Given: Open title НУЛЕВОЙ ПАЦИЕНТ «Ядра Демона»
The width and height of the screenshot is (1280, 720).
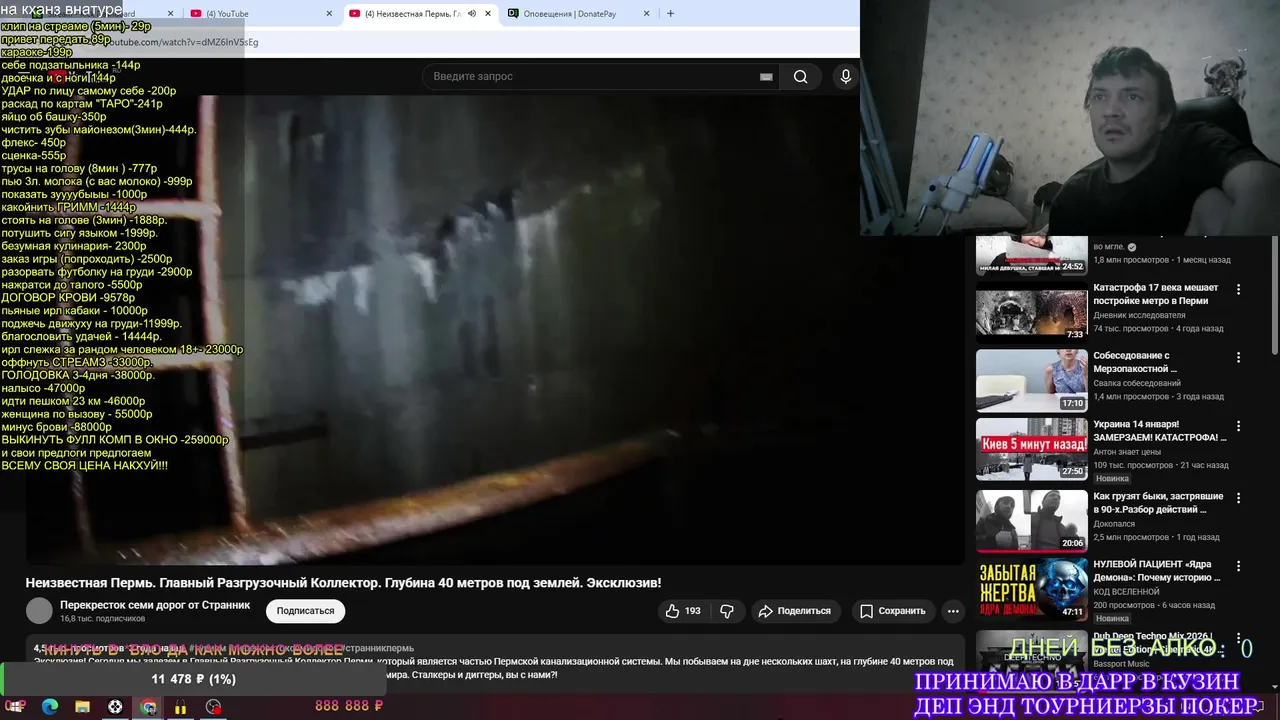Looking at the screenshot, I should 1157,571.
